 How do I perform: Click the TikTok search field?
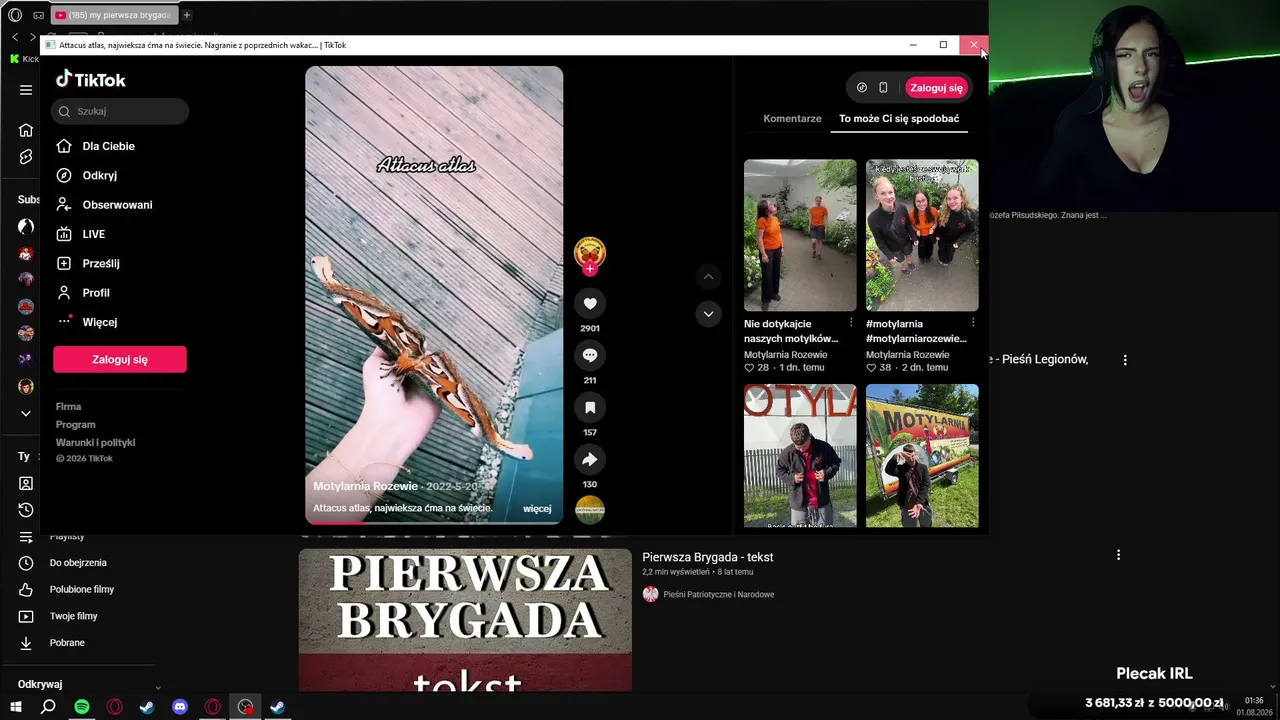120,111
